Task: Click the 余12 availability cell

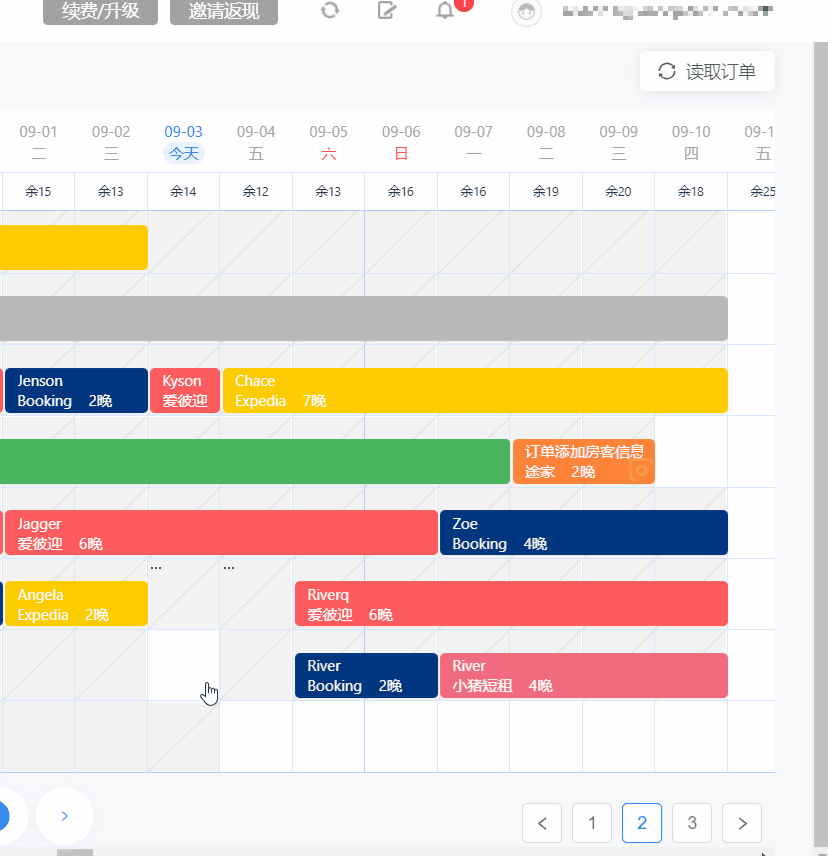Action: tap(256, 192)
